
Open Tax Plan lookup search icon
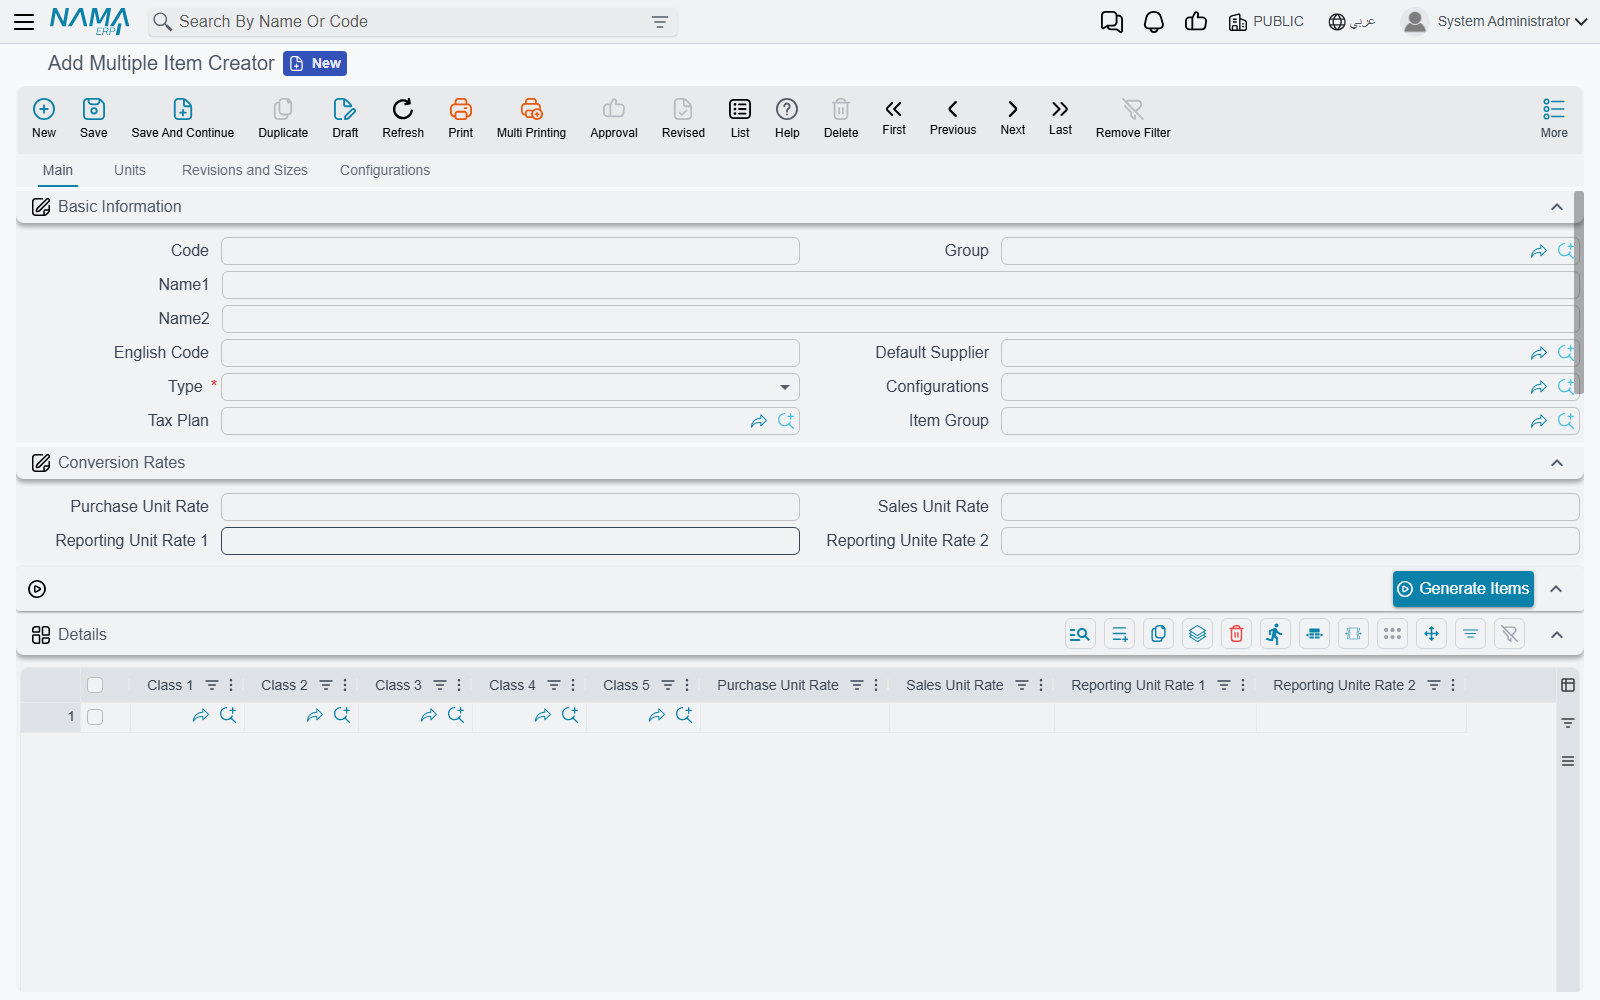point(786,421)
